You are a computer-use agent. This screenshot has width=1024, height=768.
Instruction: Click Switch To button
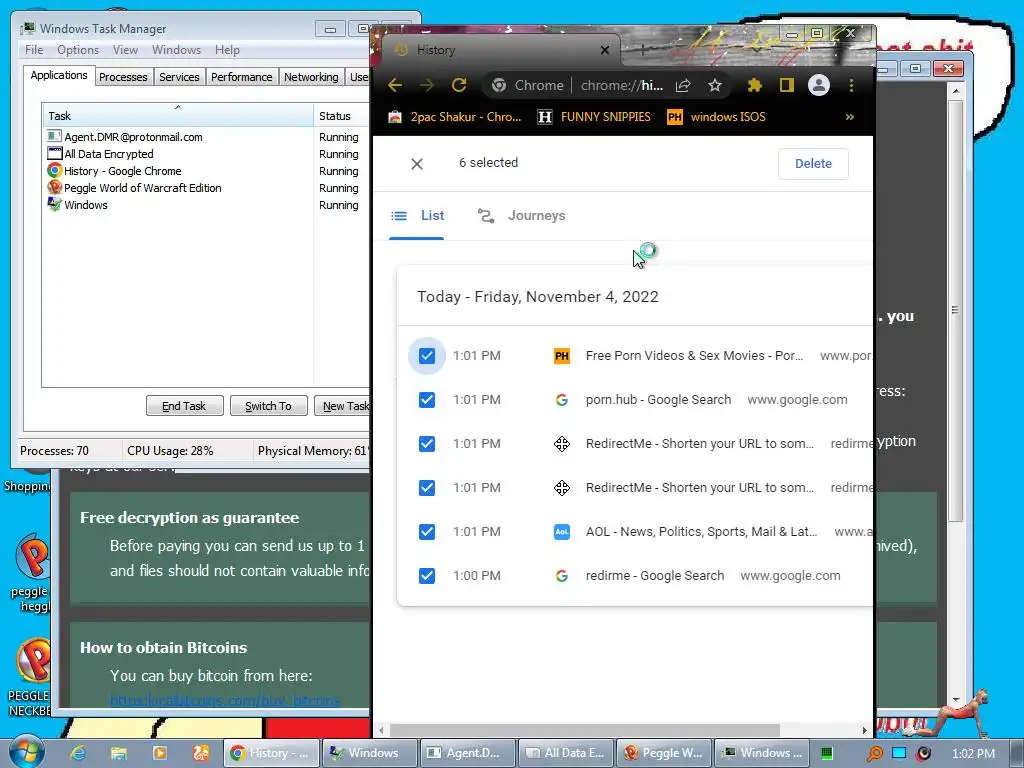pyautogui.click(x=268, y=406)
